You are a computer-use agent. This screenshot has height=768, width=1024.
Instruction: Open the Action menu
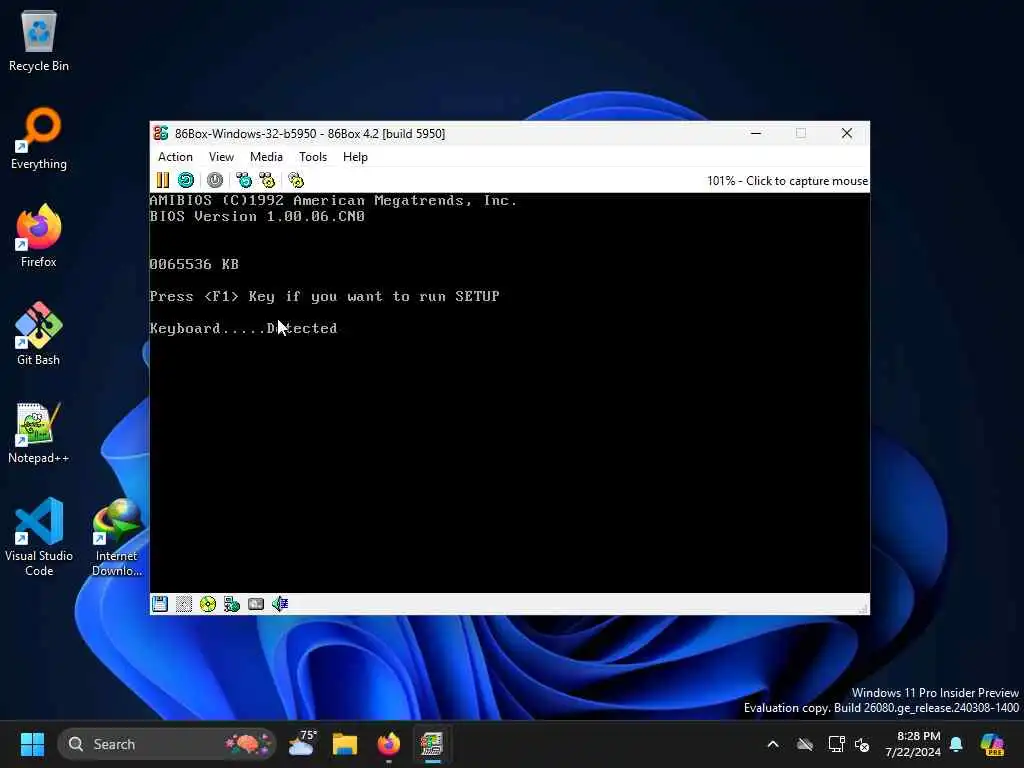[x=175, y=157]
